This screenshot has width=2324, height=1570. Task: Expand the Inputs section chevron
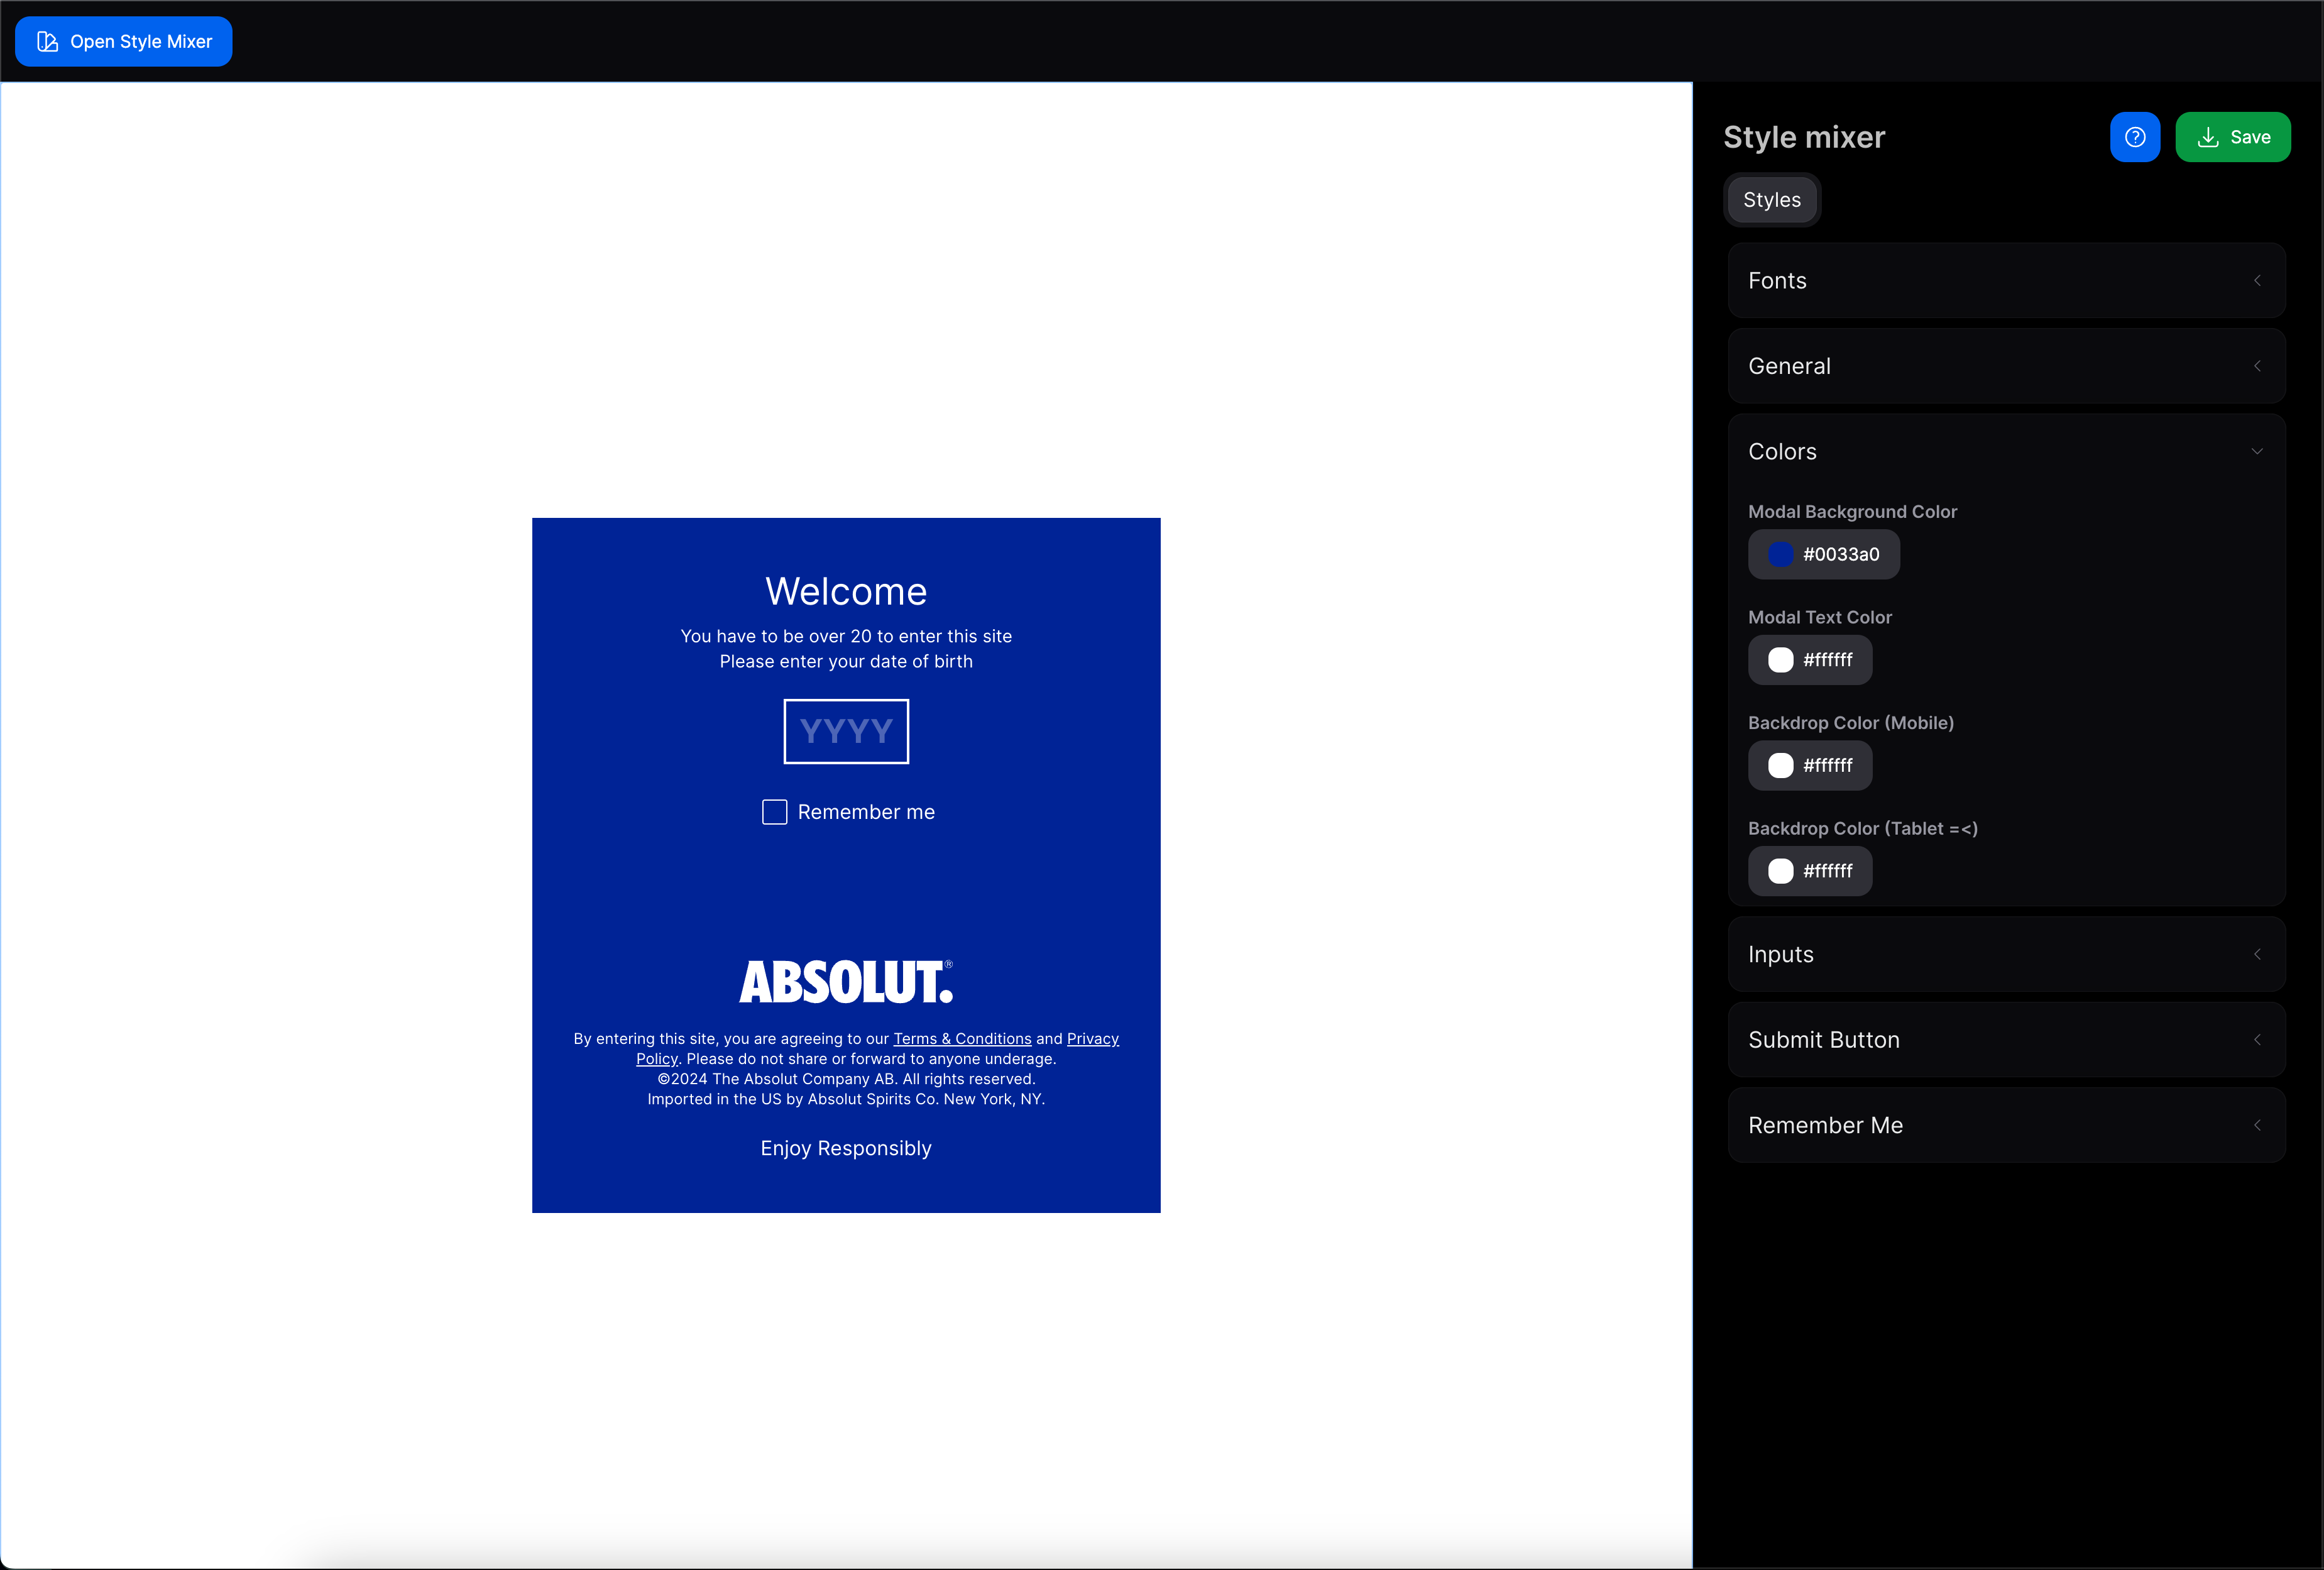2256,954
